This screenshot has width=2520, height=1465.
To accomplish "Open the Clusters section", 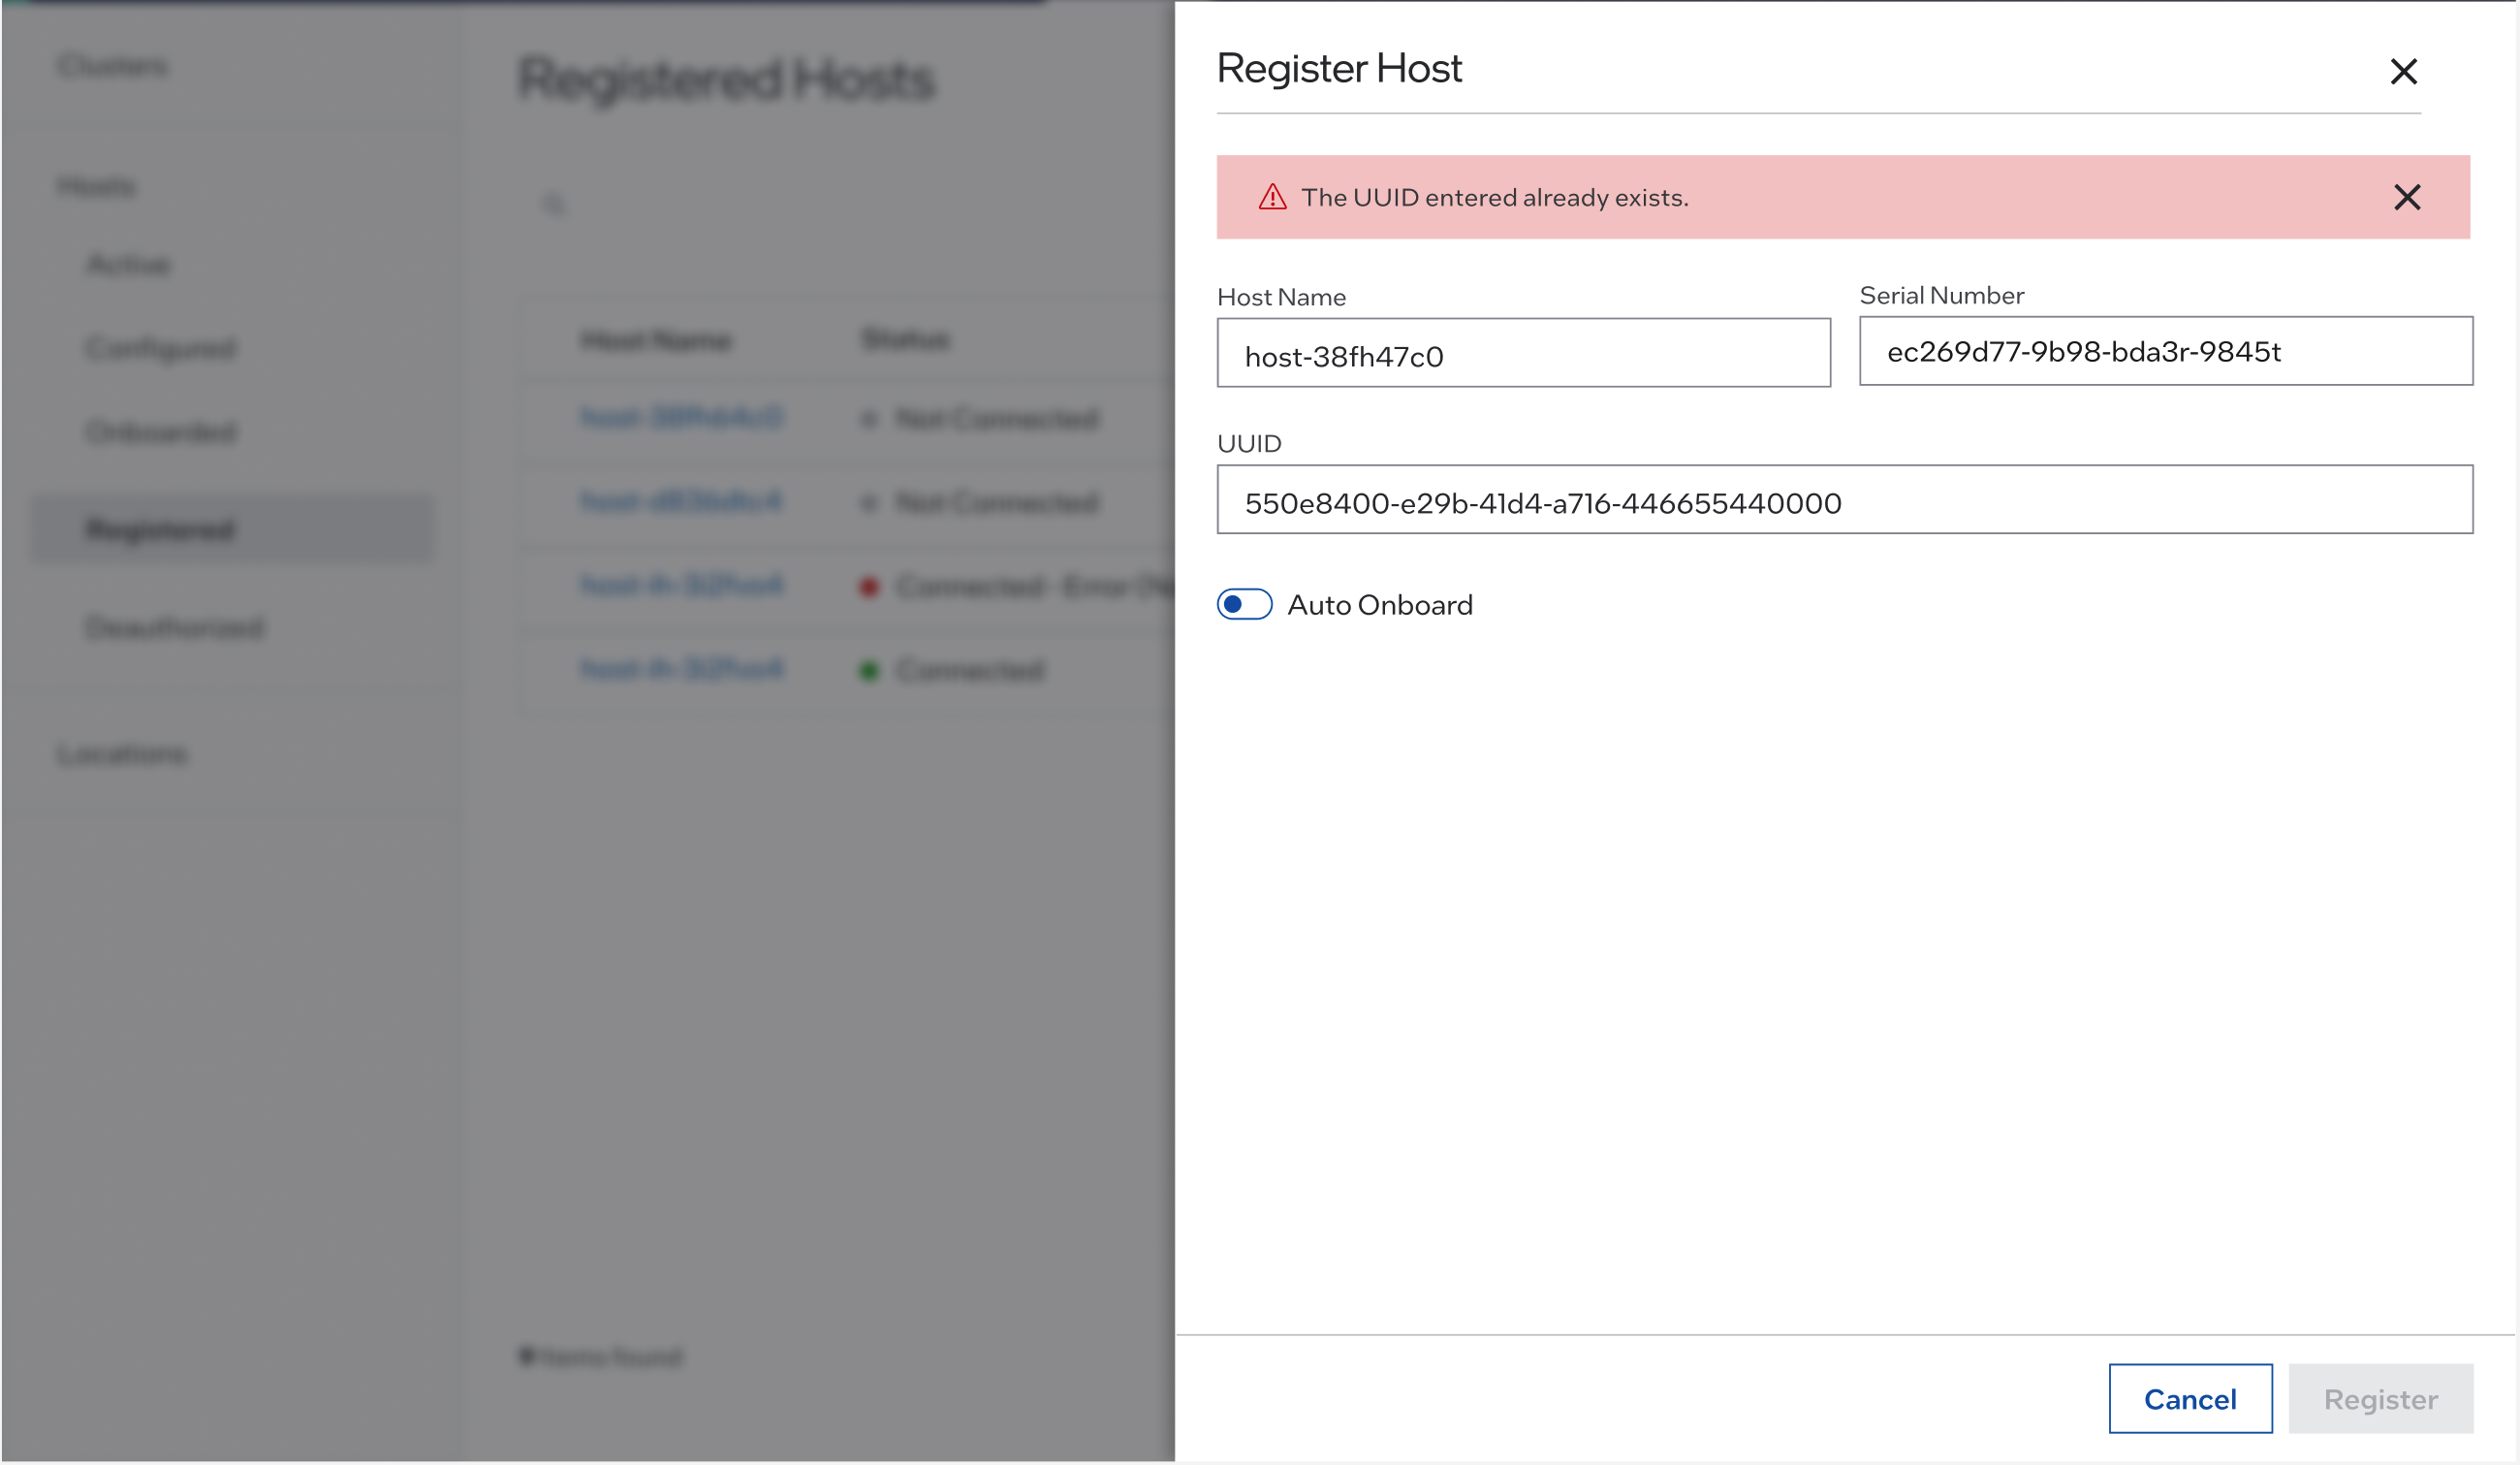I will point(112,66).
